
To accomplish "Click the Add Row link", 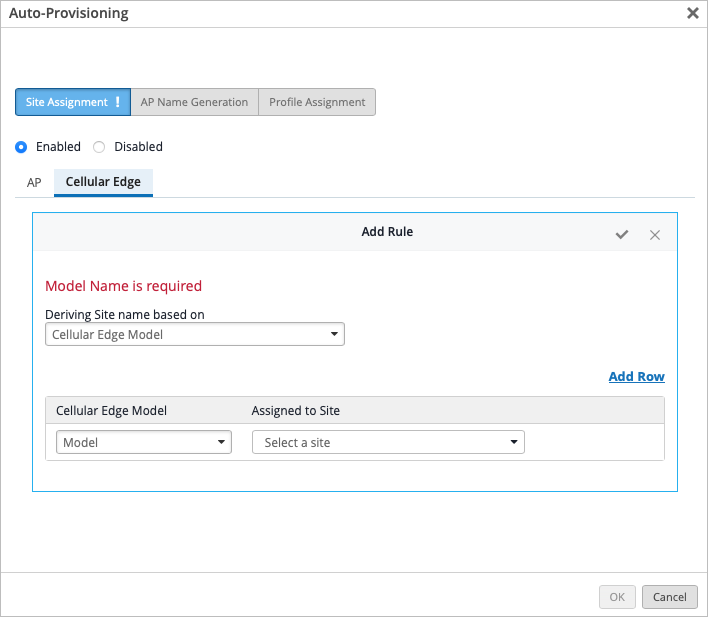I will tap(636, 377).
